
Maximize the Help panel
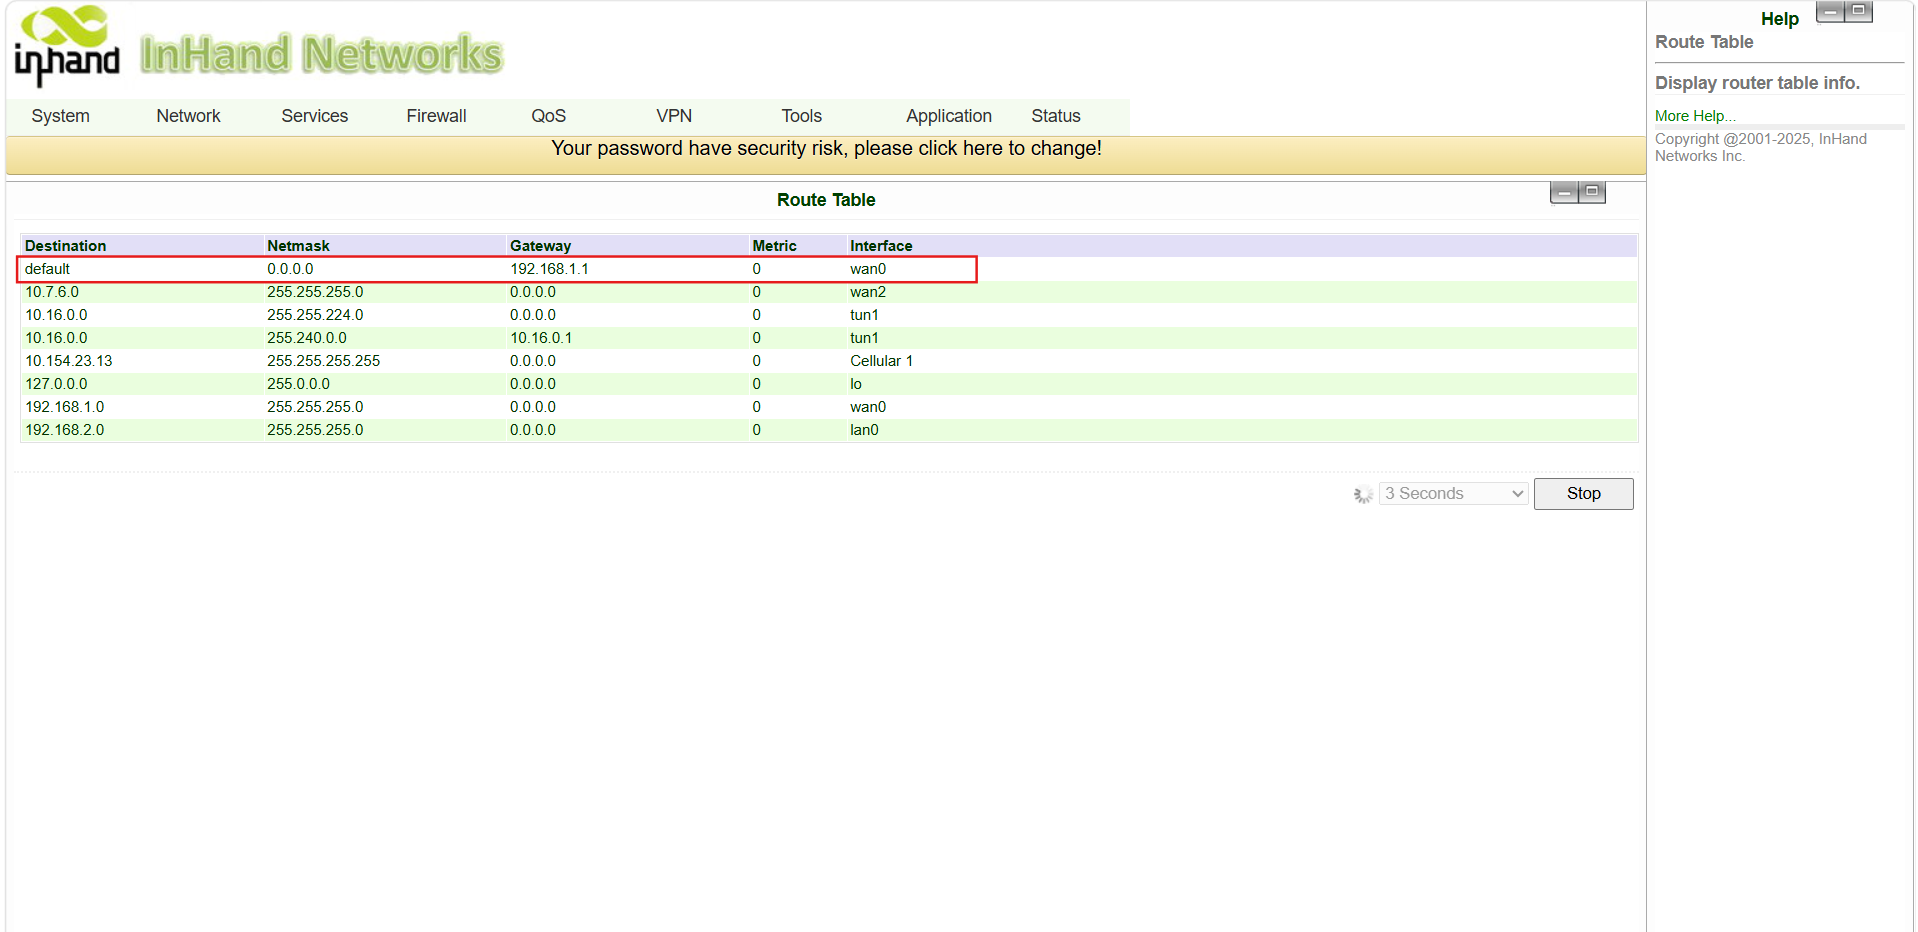(1858, 12)
